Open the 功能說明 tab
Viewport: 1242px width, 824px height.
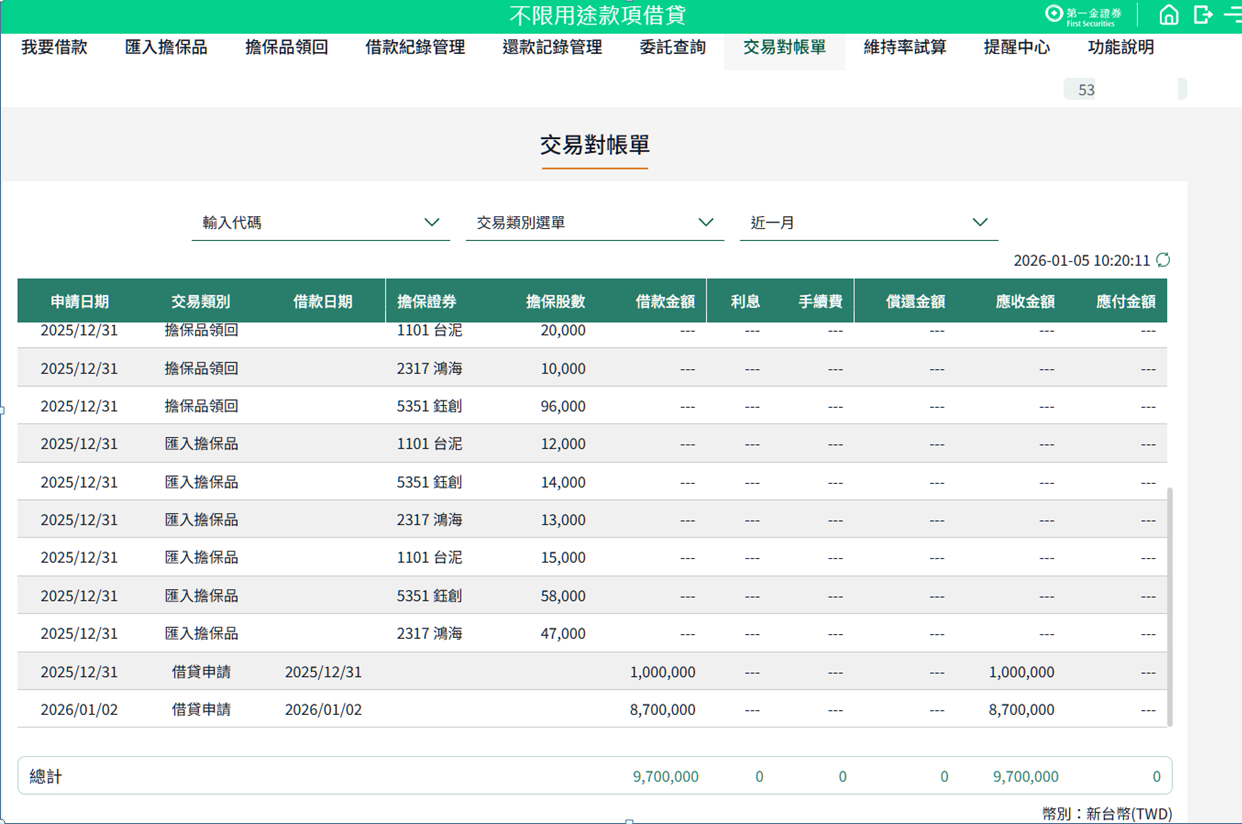pos(1121,47)
